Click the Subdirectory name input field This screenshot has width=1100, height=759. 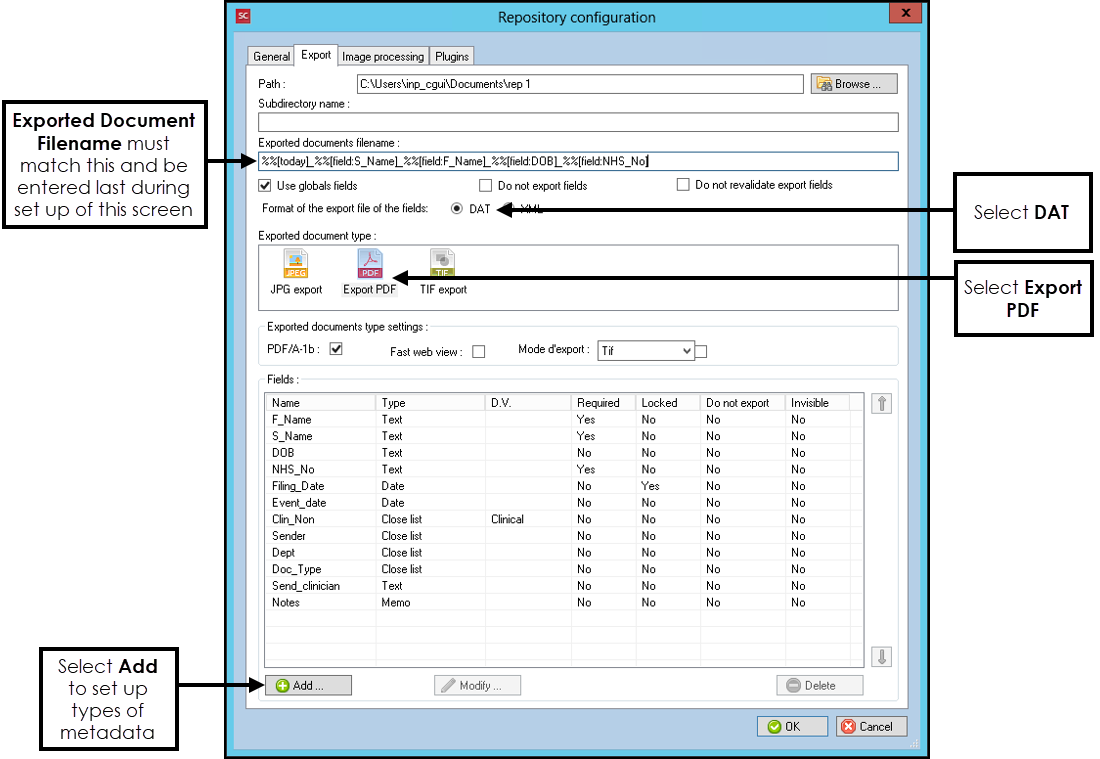(x=578, y=122)
